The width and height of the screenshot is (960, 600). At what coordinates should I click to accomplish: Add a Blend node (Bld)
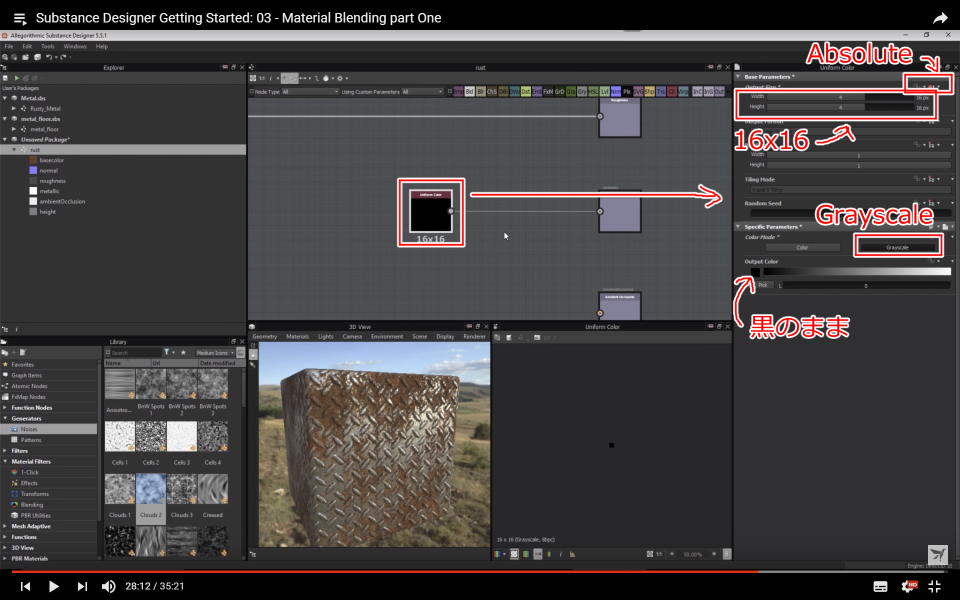pos(470,92)
